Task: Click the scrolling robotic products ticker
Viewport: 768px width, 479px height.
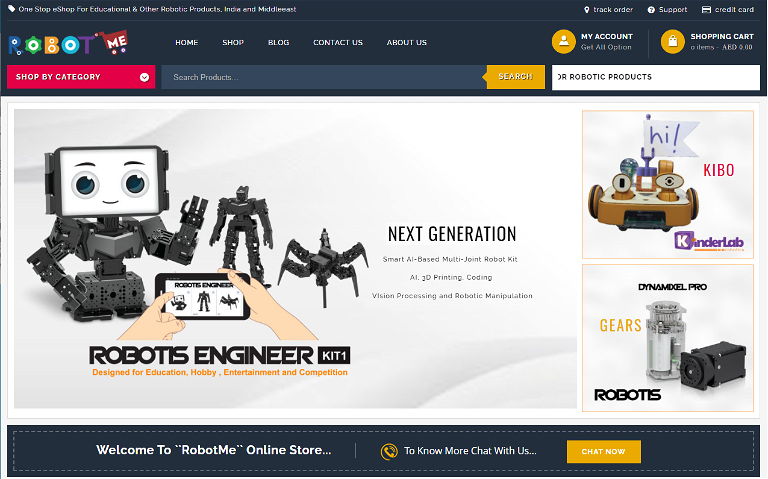Action: coord(656,77)
